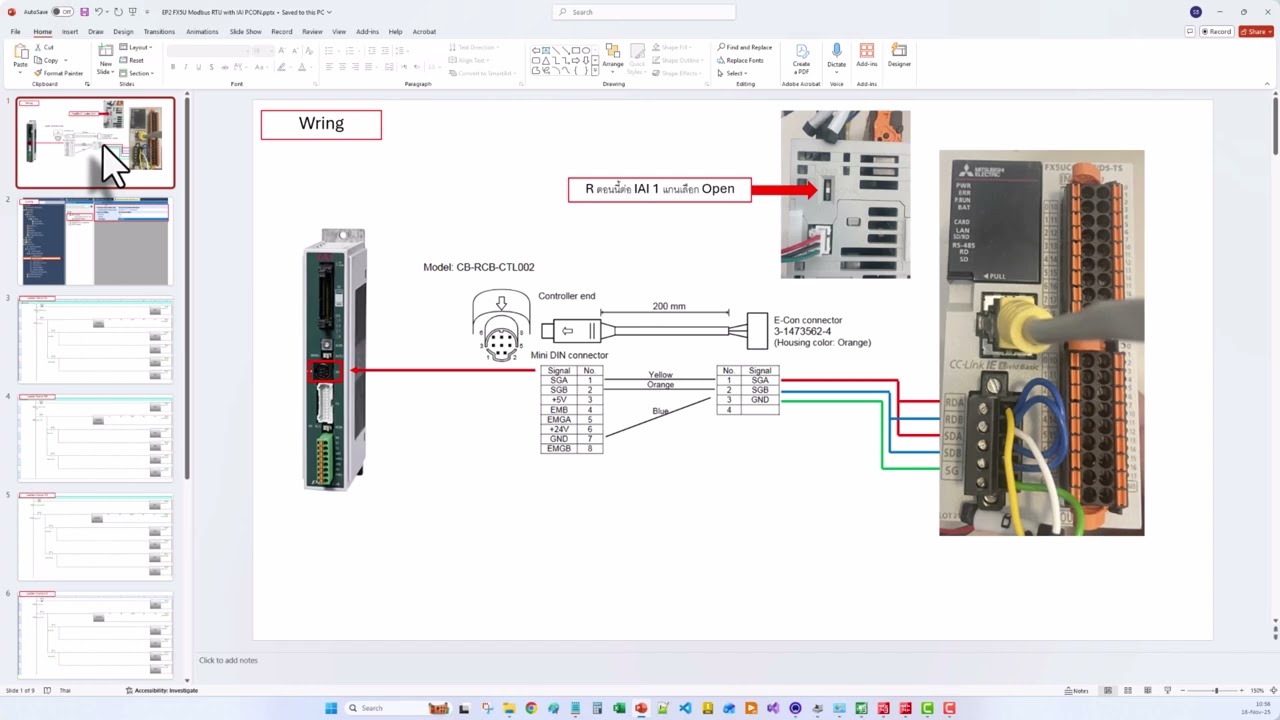This screenshot has height=720, width=1280.
Task: Switch to the Design tab
Action: [x=123, y=31]
